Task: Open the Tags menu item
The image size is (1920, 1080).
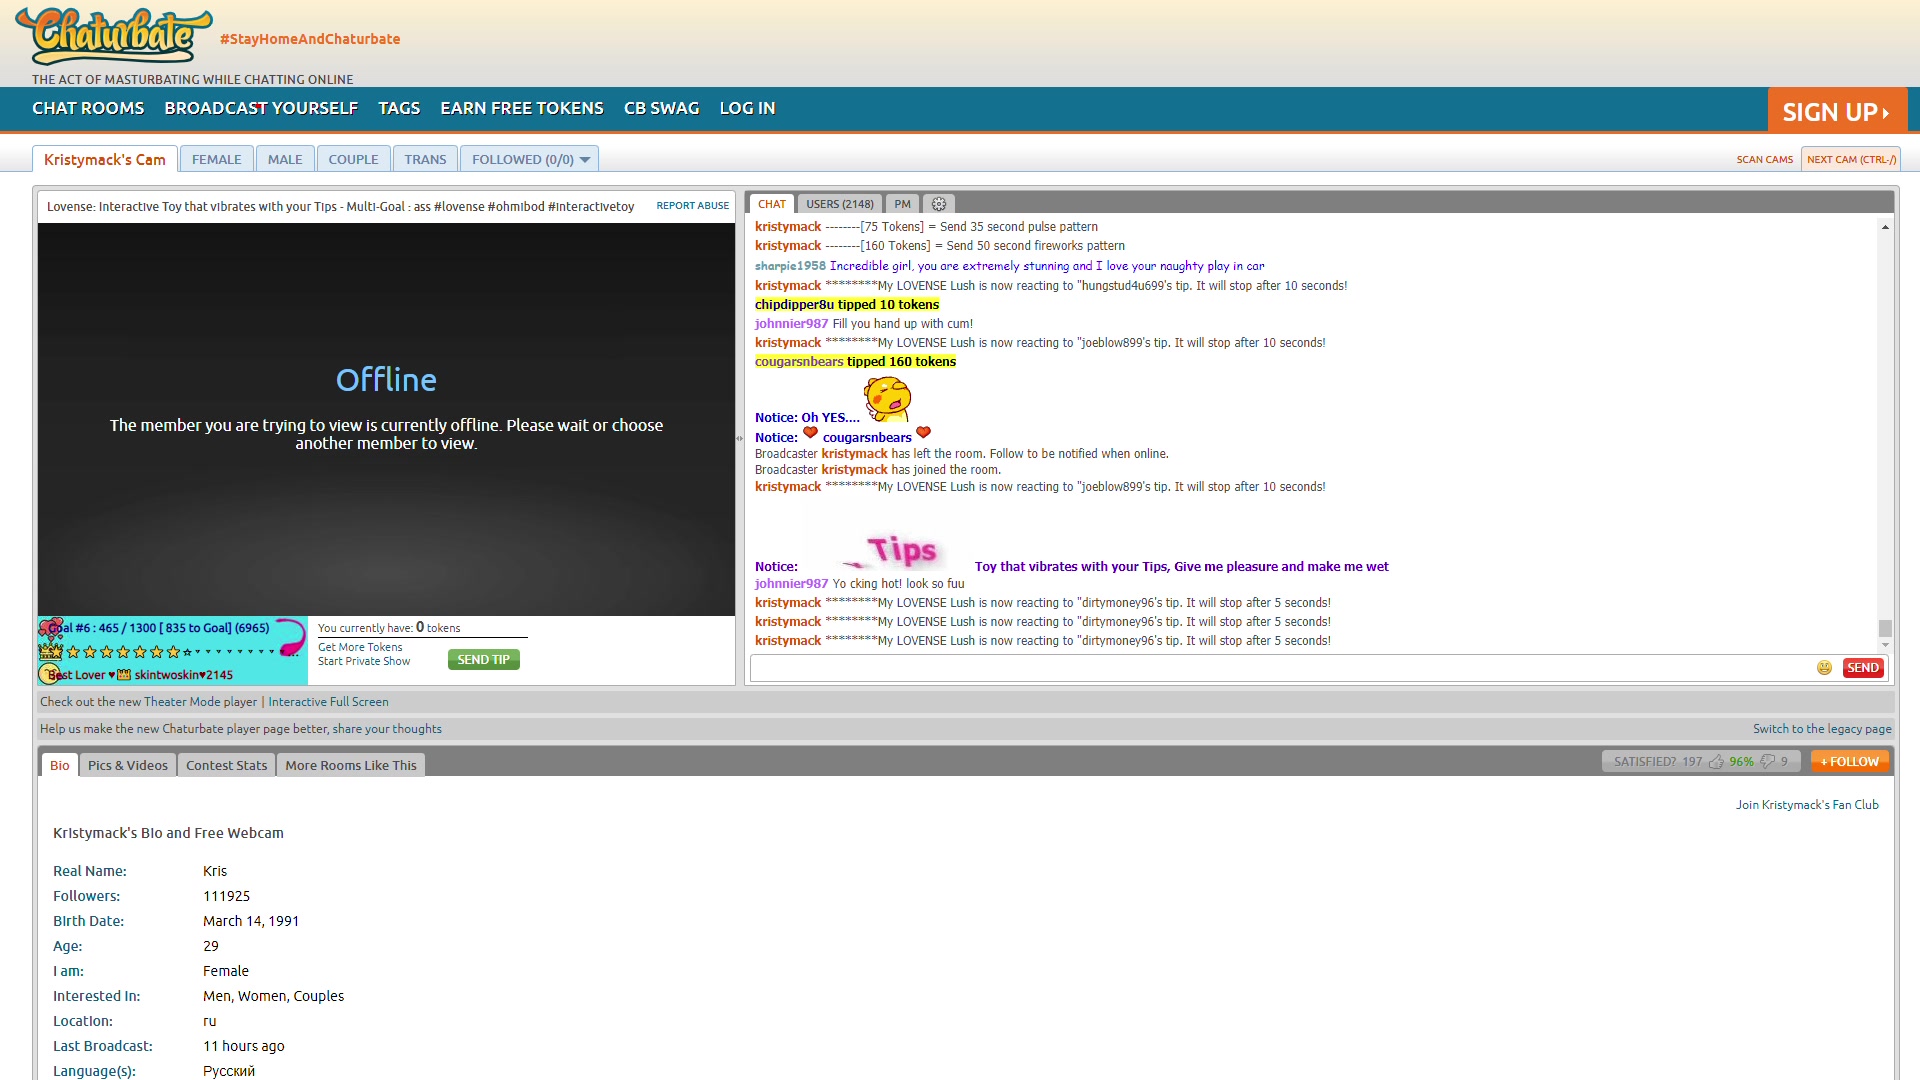Action: coord(399,108)
